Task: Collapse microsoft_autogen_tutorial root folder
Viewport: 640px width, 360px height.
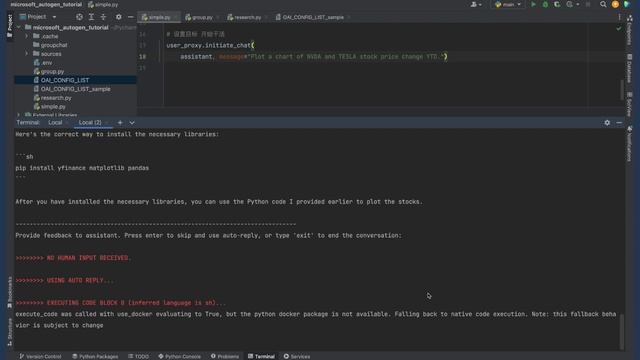Action: [x=18, y=27]
